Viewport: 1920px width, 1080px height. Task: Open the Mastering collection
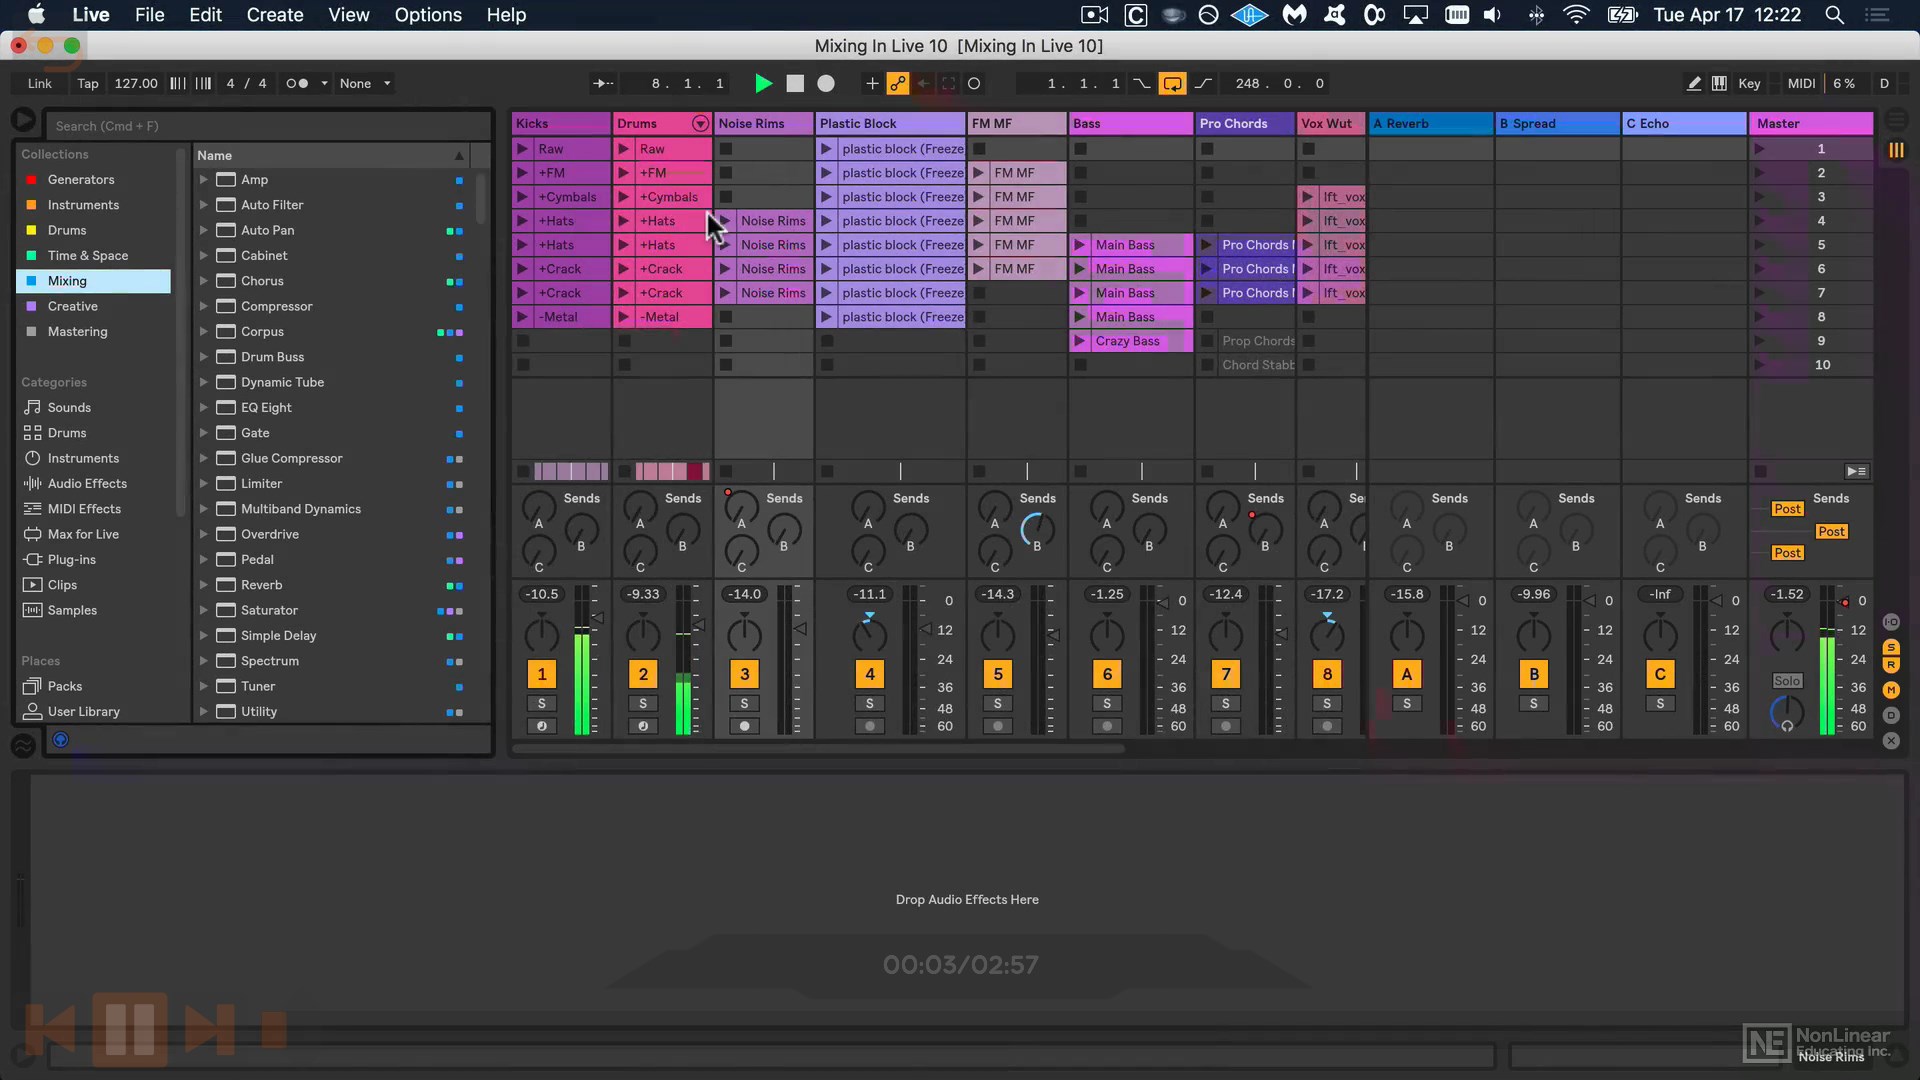pos(77,332)
